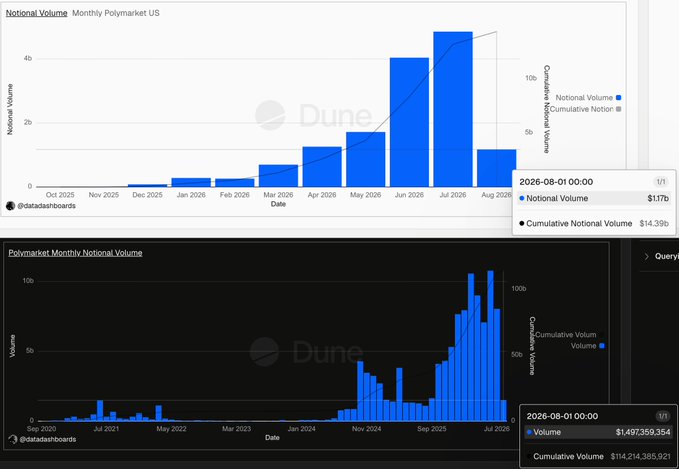Click the "Mar 2023" x-axis label
This screenshot has height=469, width=679.
(236, 429)
